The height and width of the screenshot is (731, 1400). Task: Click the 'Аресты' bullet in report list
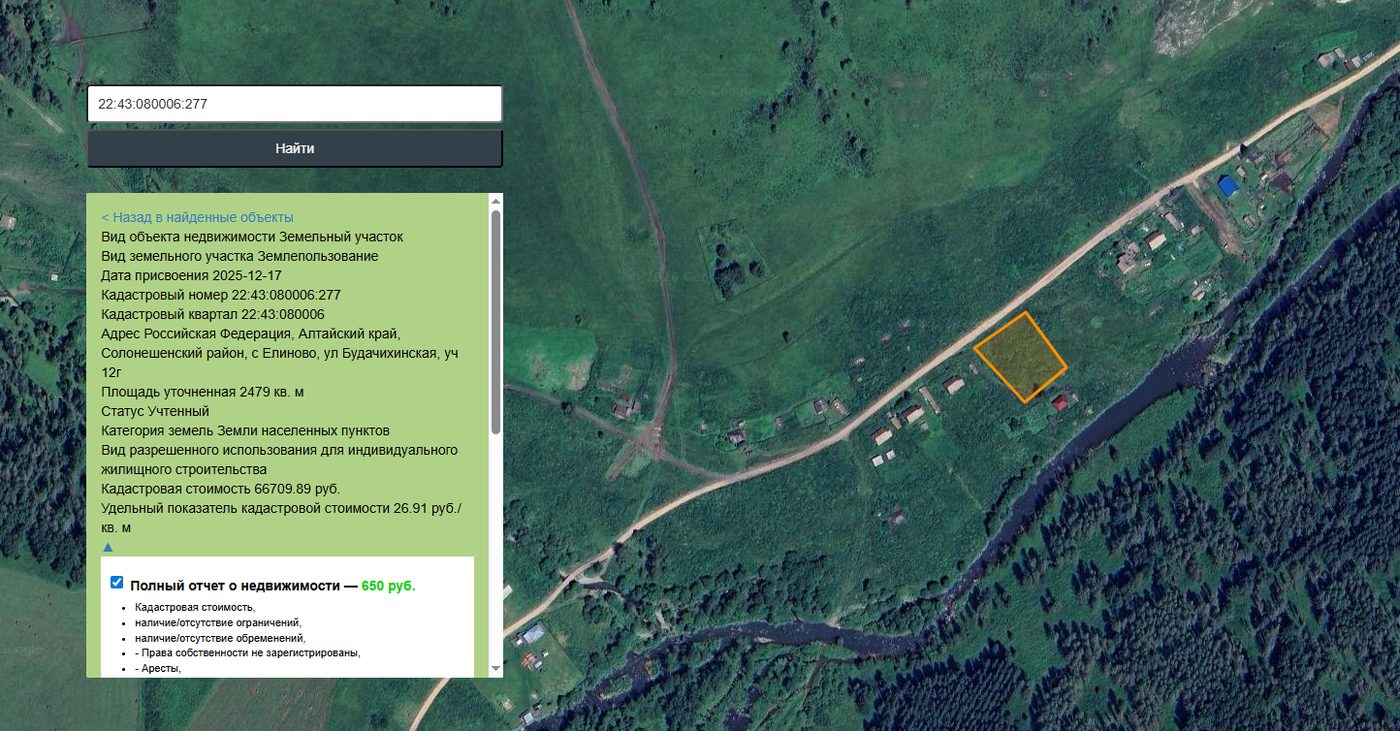(x=158, y=668)
